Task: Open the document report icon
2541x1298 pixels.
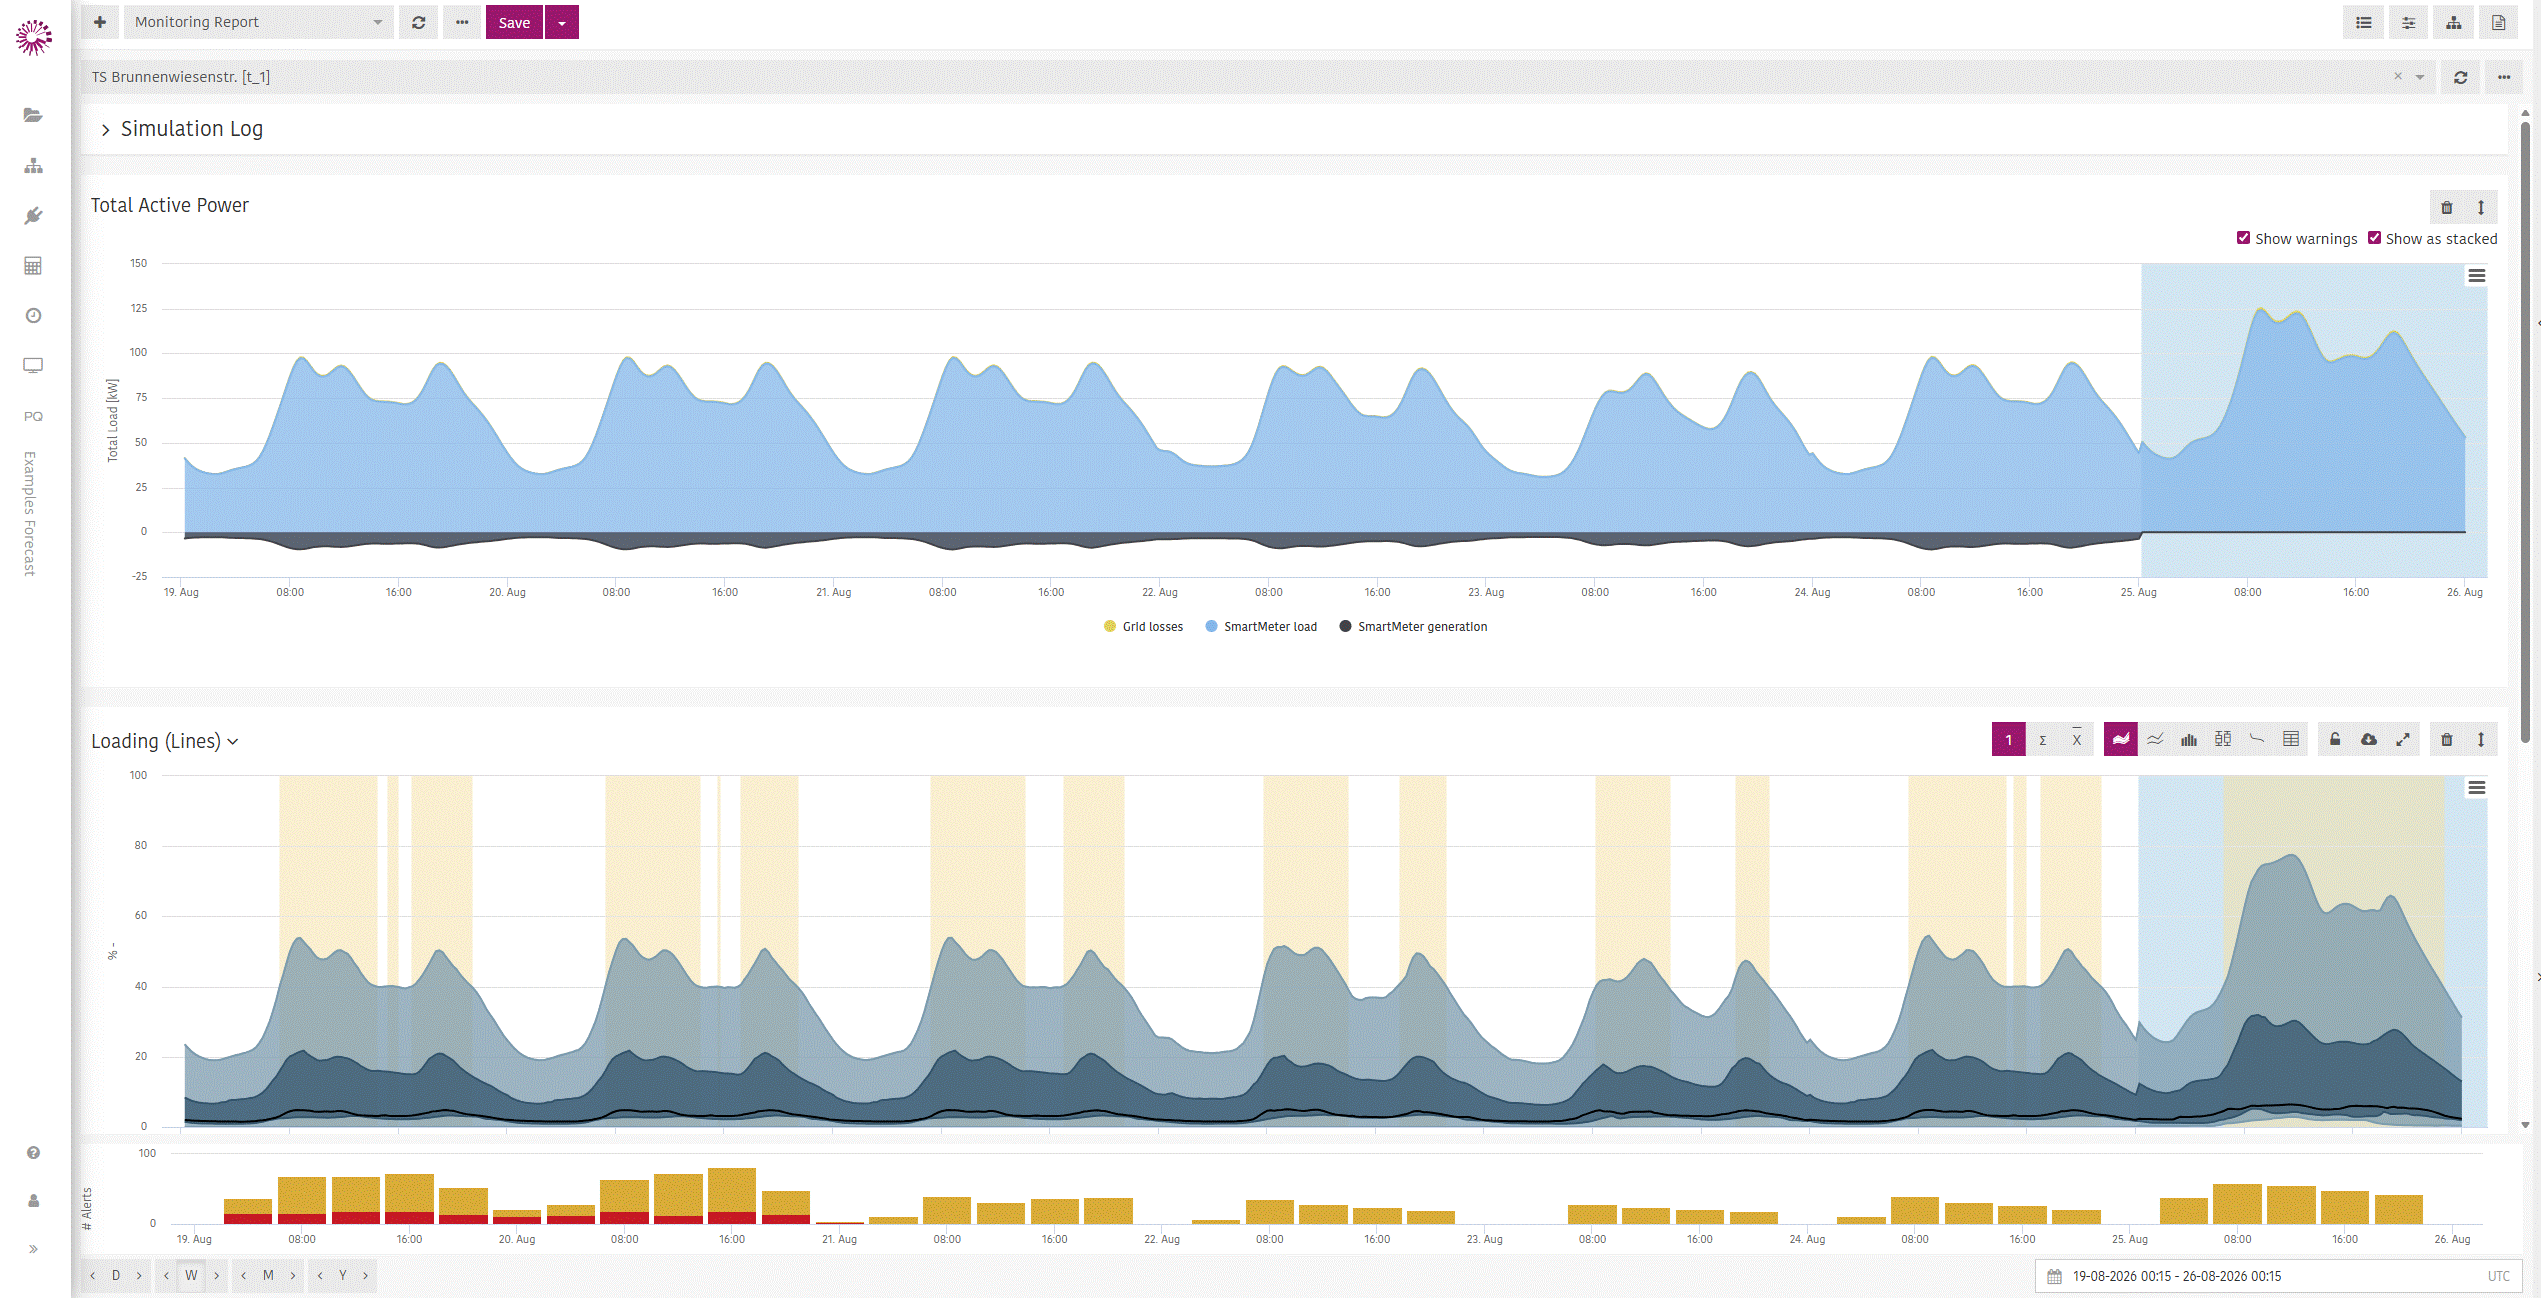Action: click(x=2499, y=23)
